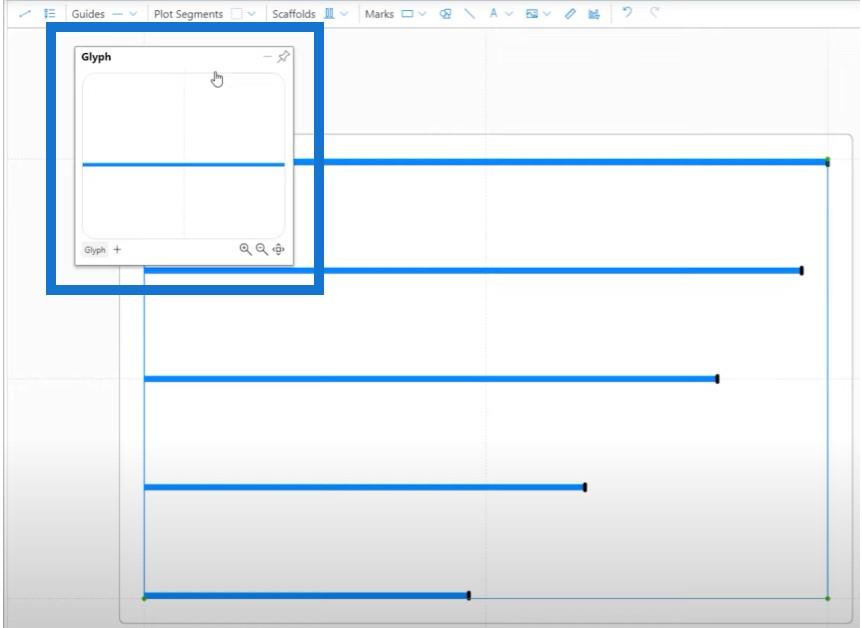Image resolution: width=862 pixels, height=628 pixels.
Task: Zoom out the Glyph editor
Action: pyautogui.click(x=262, y=249)
